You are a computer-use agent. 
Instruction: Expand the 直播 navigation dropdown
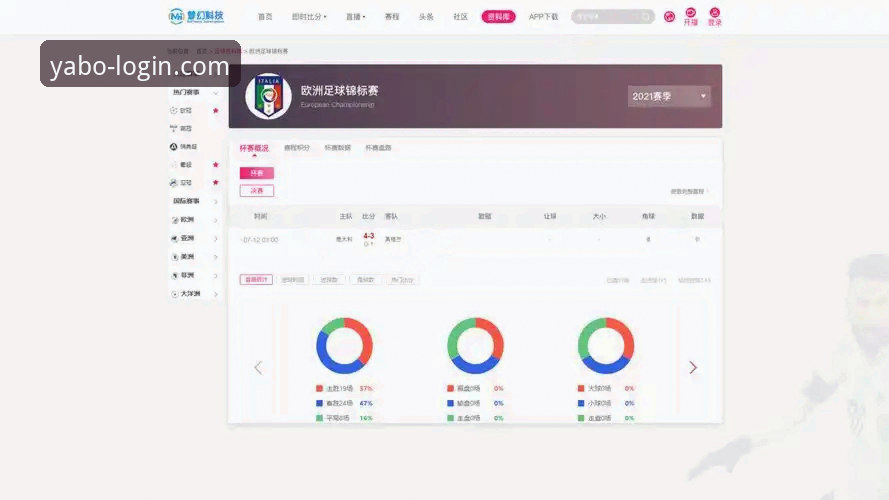click(355, 17)
